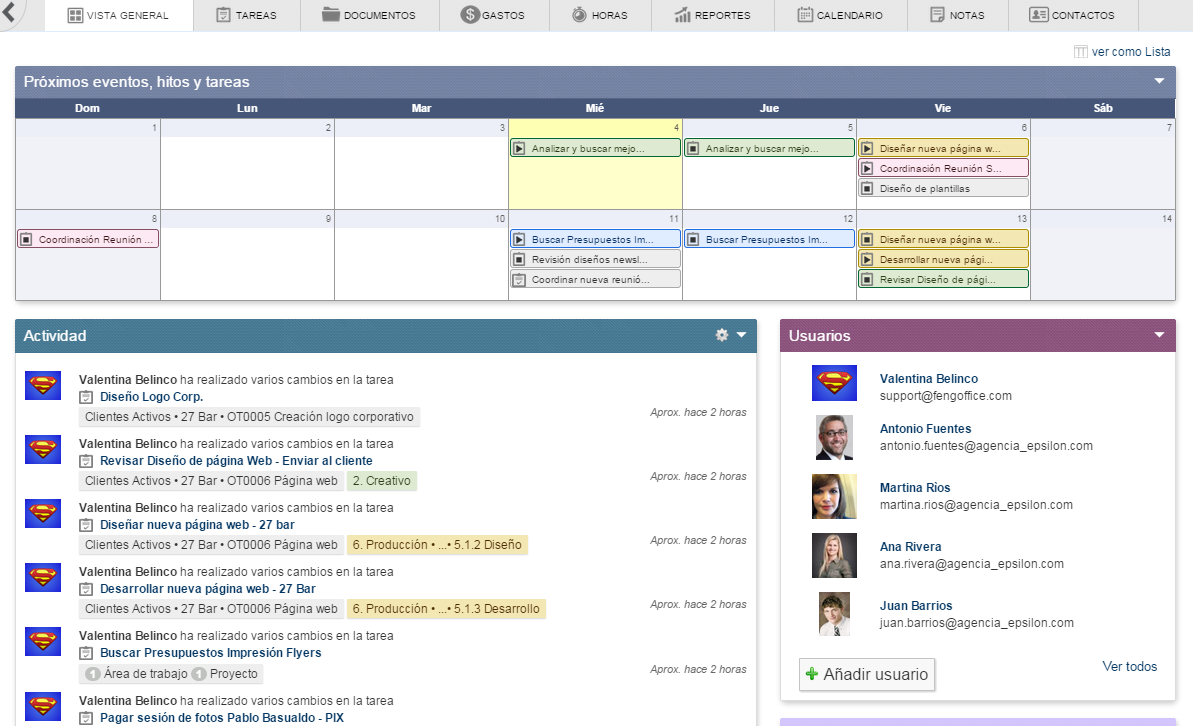This screenshot has width=1193, height=726.
Task: Collapse the Próximos eventos panel arrow
Action: pyautogui.click(x=1159, y=82)
